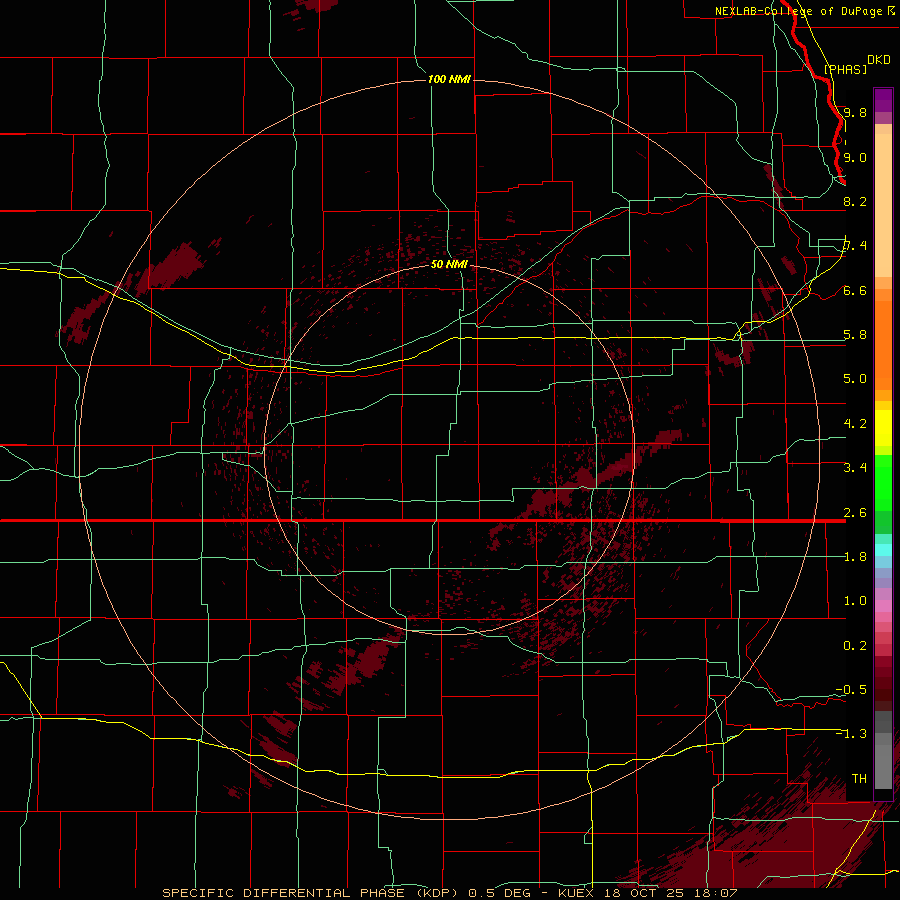Click the 50 NMI range ring label
Viewport: 900px width, 900px height.
(x=449, y=264)
